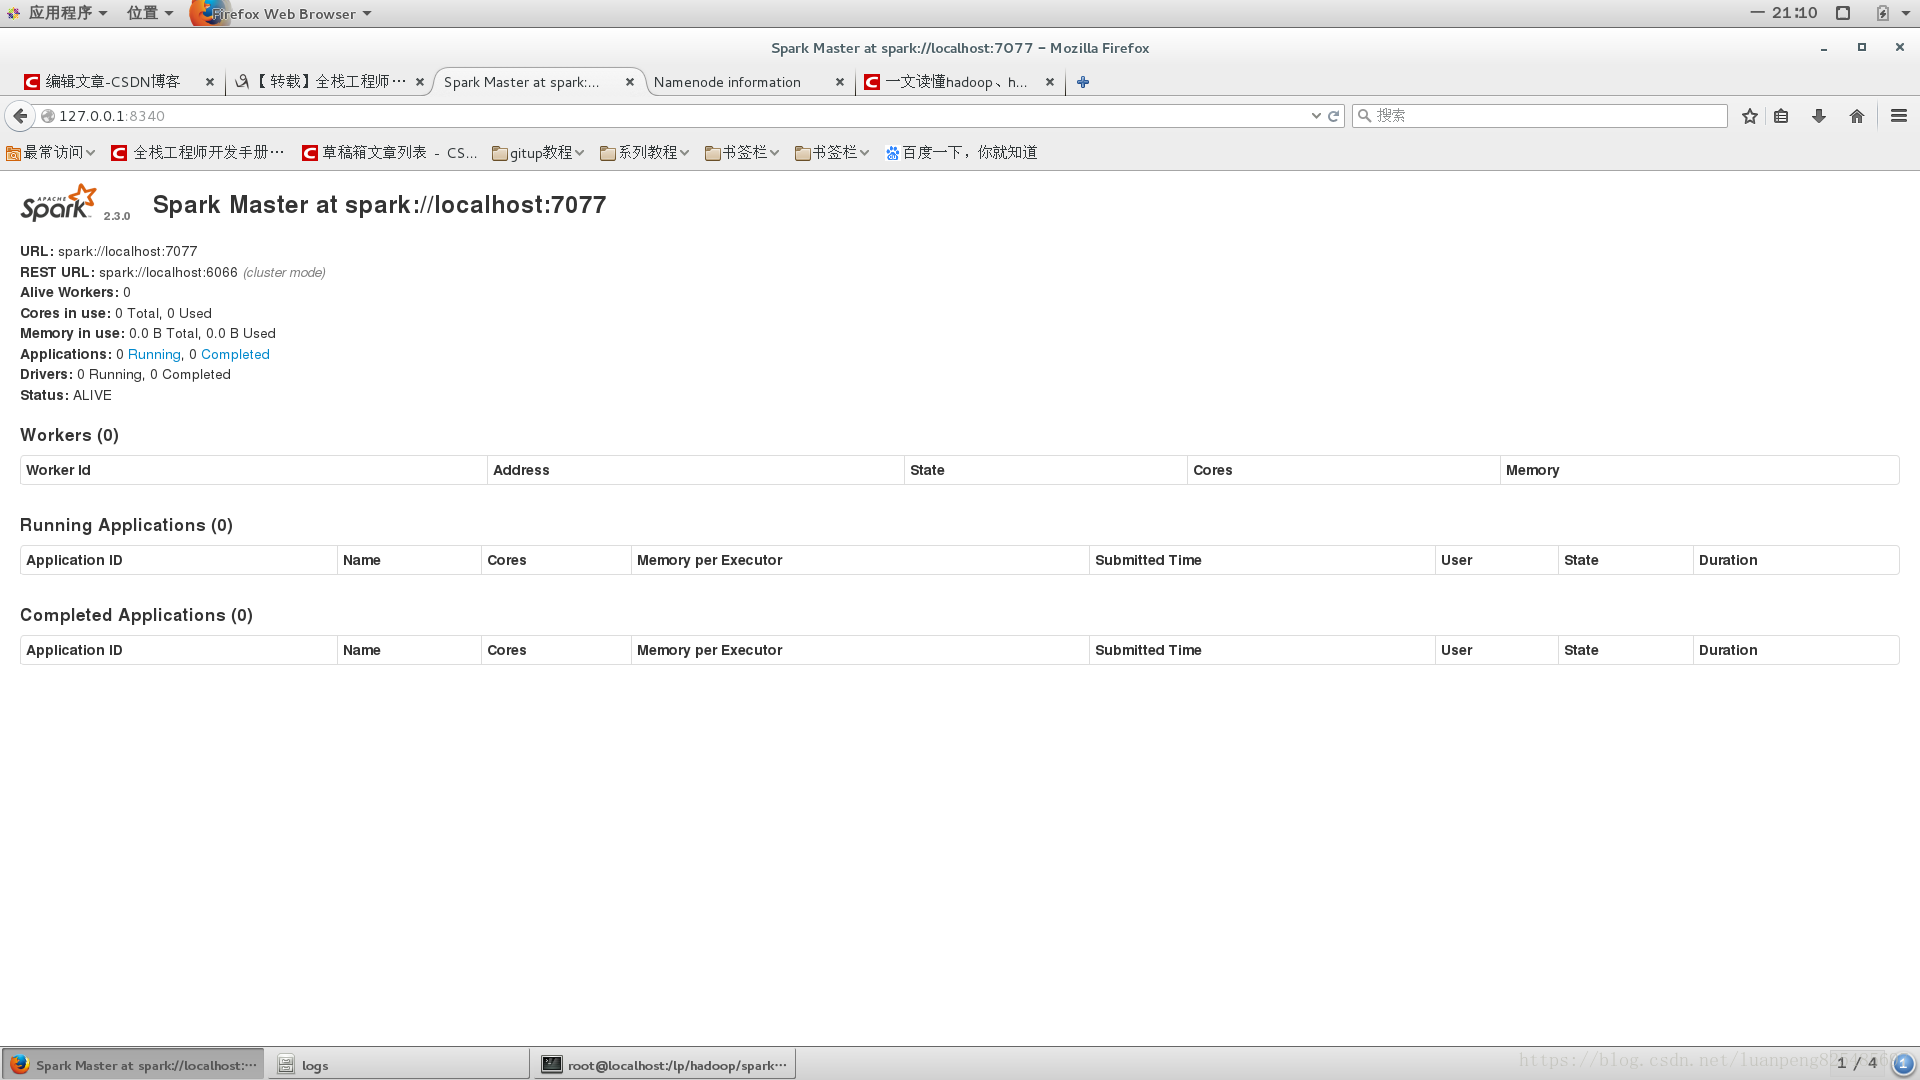The image size is (1920, 1080).
Task: Click the Apache Spark logo
Action: click(x=59, y=202)
